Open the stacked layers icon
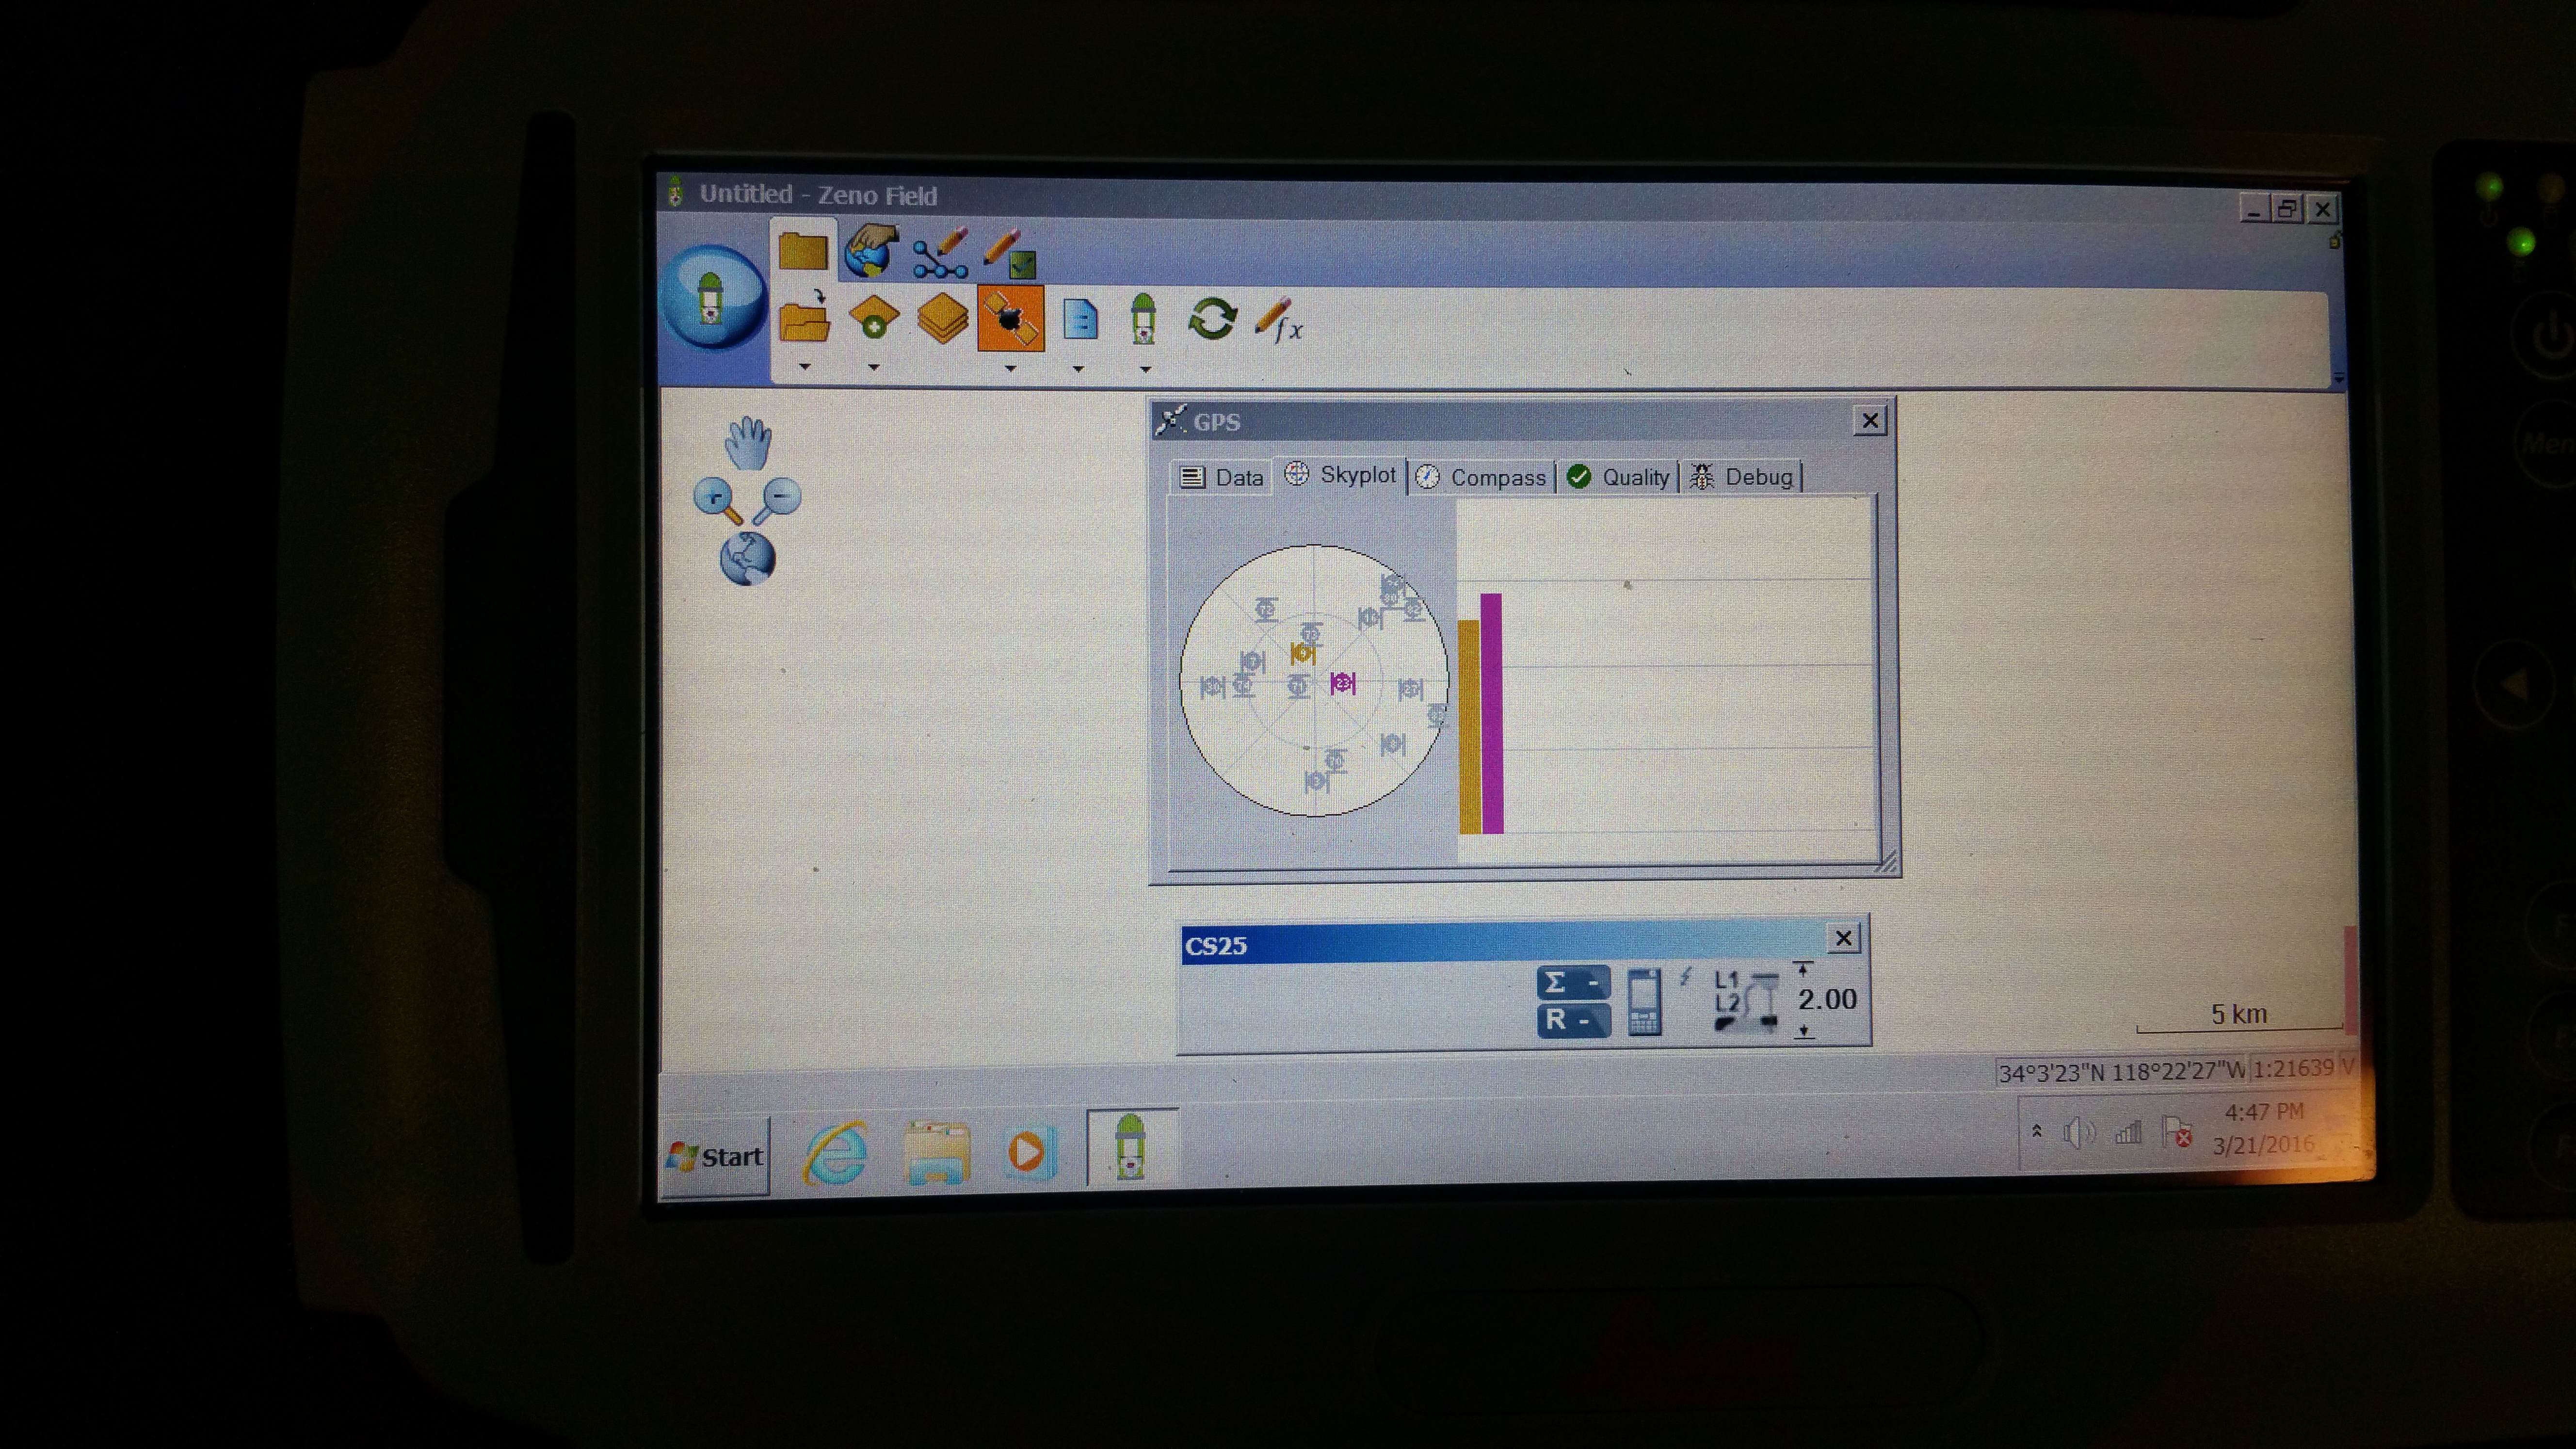Image resolution: width=2576 pixels, height=1449 pixels. (942, 318)
